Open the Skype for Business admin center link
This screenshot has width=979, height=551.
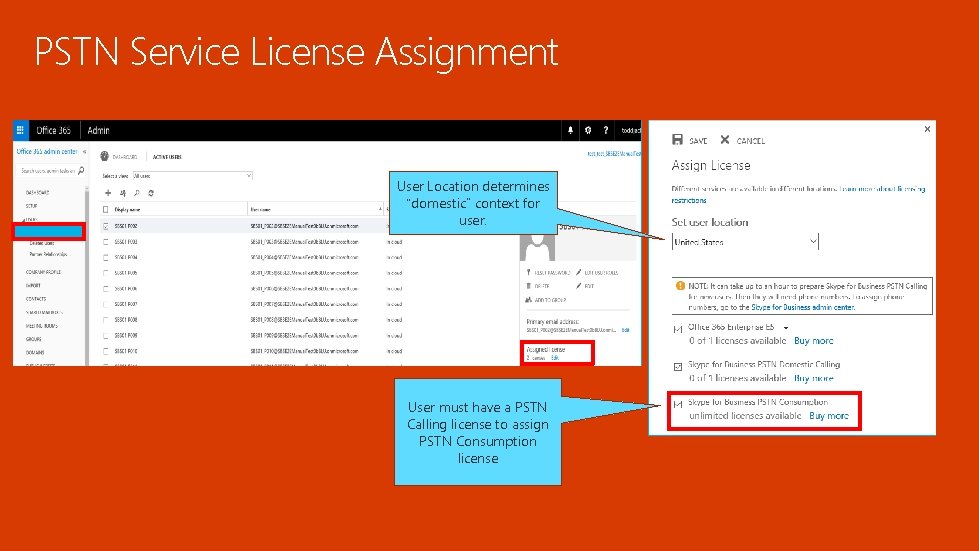click(x=803, y=307)
